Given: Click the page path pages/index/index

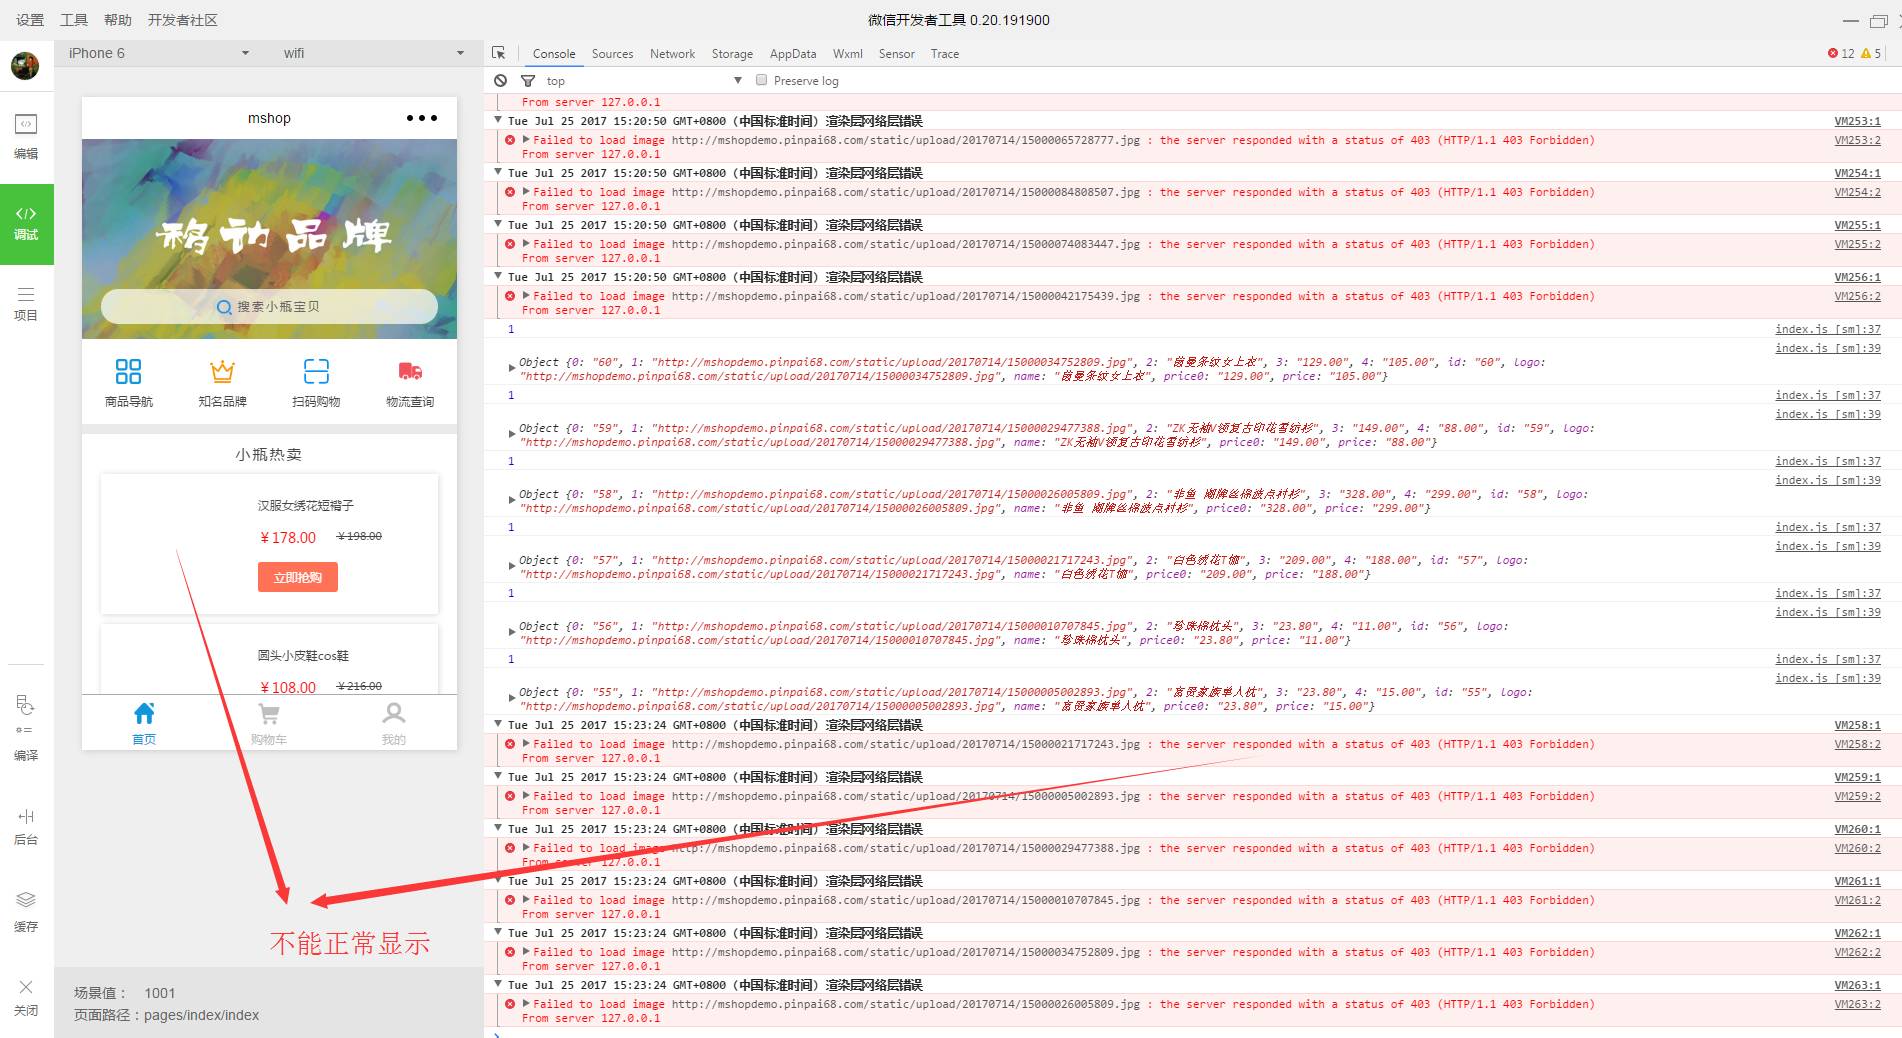Looking at the screenshot, I should coord(202,1015).
